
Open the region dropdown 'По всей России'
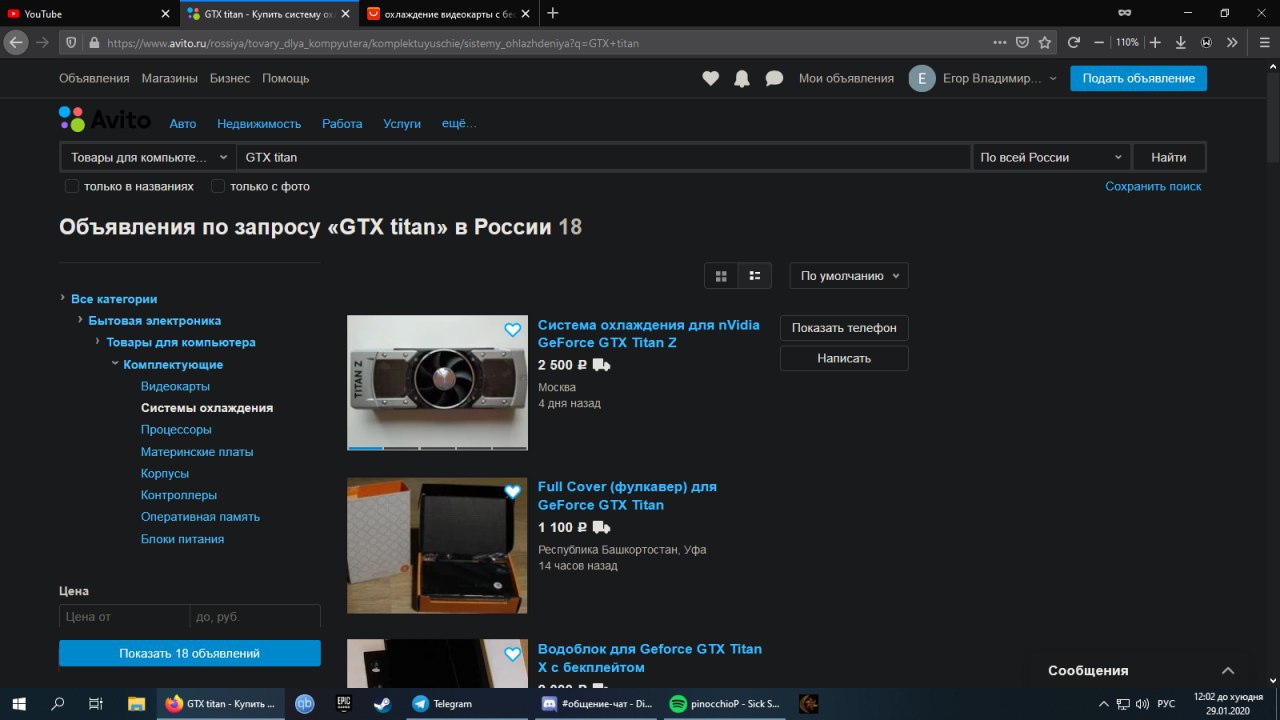point(1051,157)
